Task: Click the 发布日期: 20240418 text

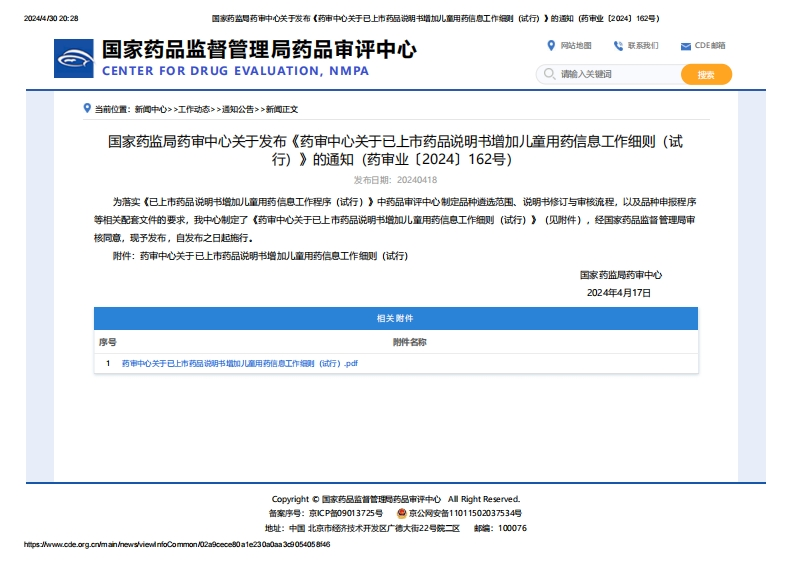Action: click(395, 180)
